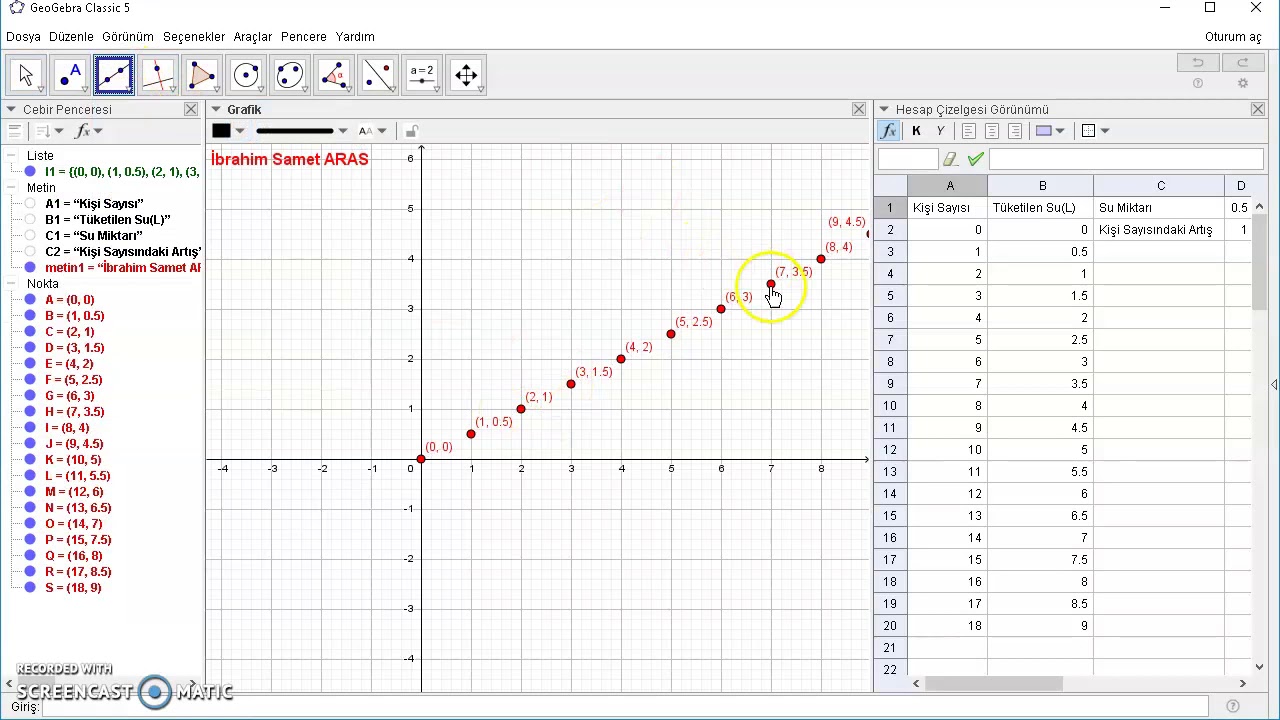Toggle the spreadsheet fx input bar icon
Image resolution: width=1280 pixels, height=720 pixels.
888,131
